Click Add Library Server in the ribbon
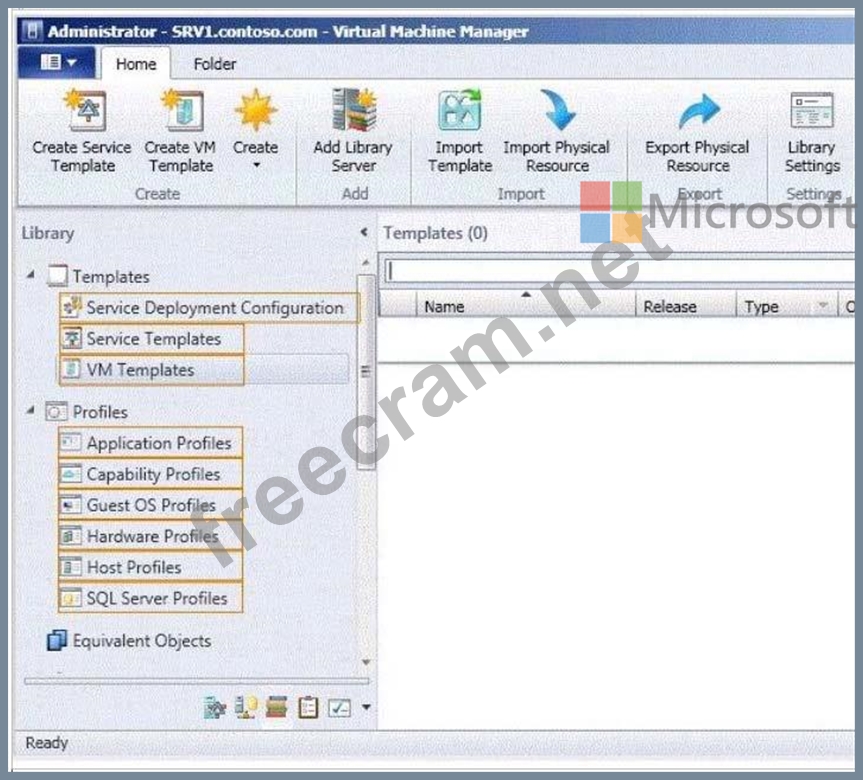This screenshot has height=780, width=863. point(353,132)
